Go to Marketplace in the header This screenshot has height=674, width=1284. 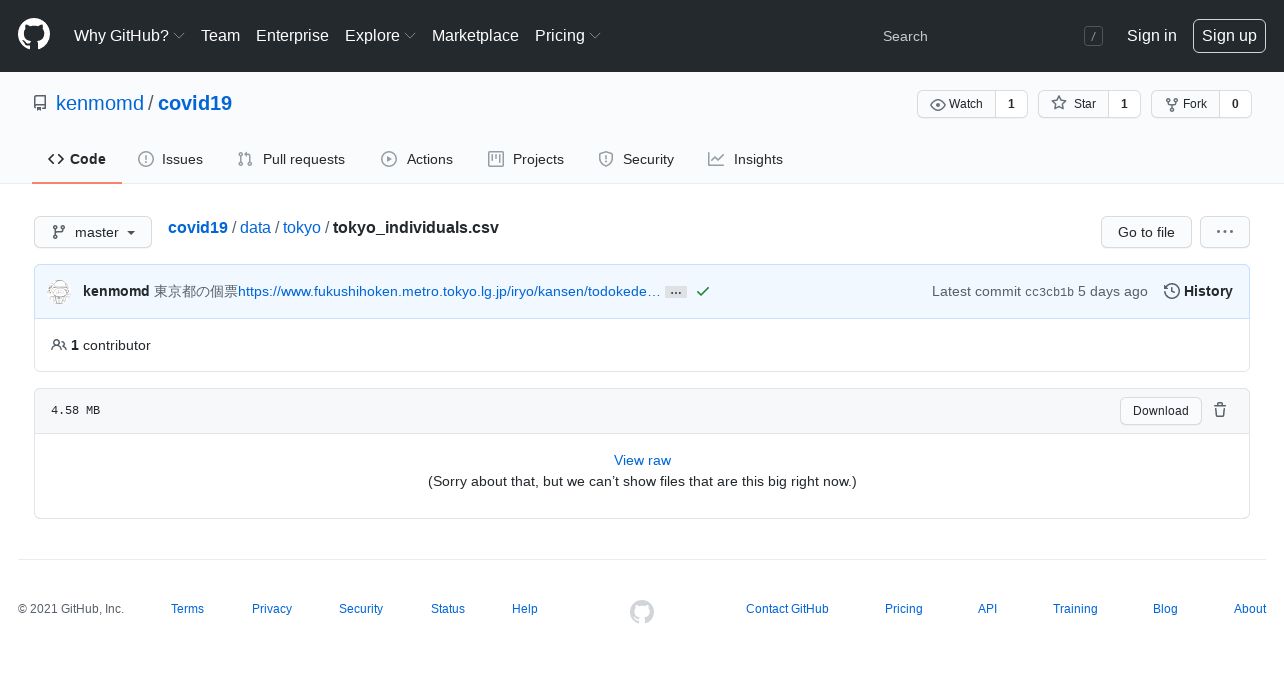click(475, 36)
